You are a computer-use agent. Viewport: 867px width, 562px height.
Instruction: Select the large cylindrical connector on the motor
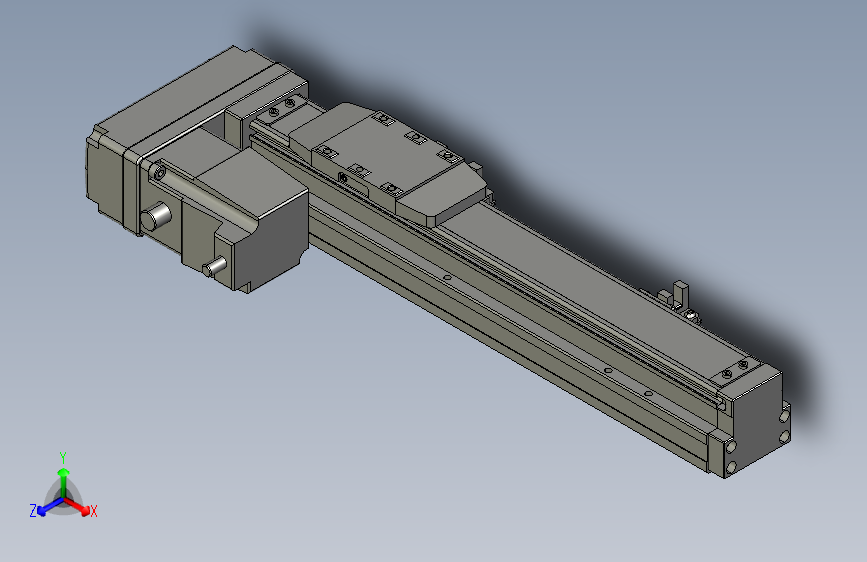click(155, 216)
